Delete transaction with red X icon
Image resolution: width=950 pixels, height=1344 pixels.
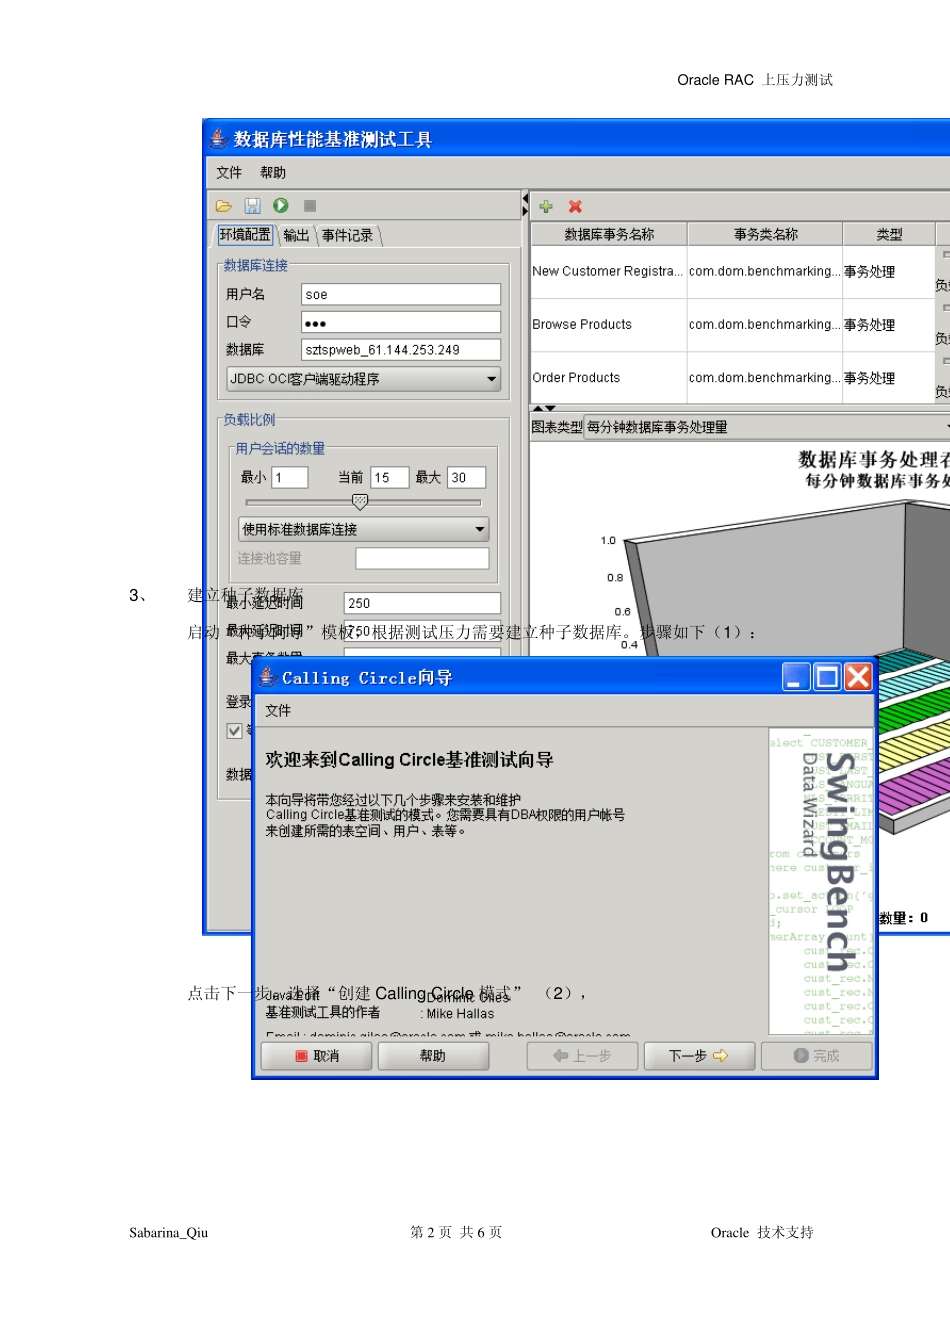[x=575, y=206]
